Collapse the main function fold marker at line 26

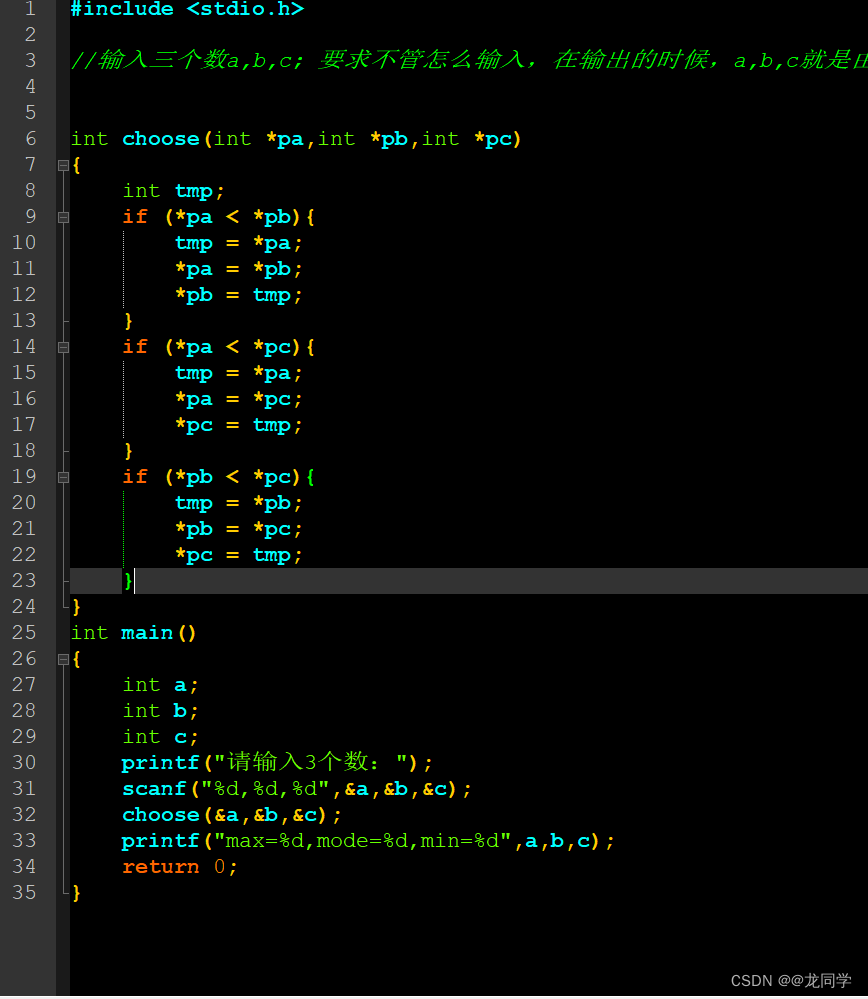pyautogui.click(x=63, y=660)
